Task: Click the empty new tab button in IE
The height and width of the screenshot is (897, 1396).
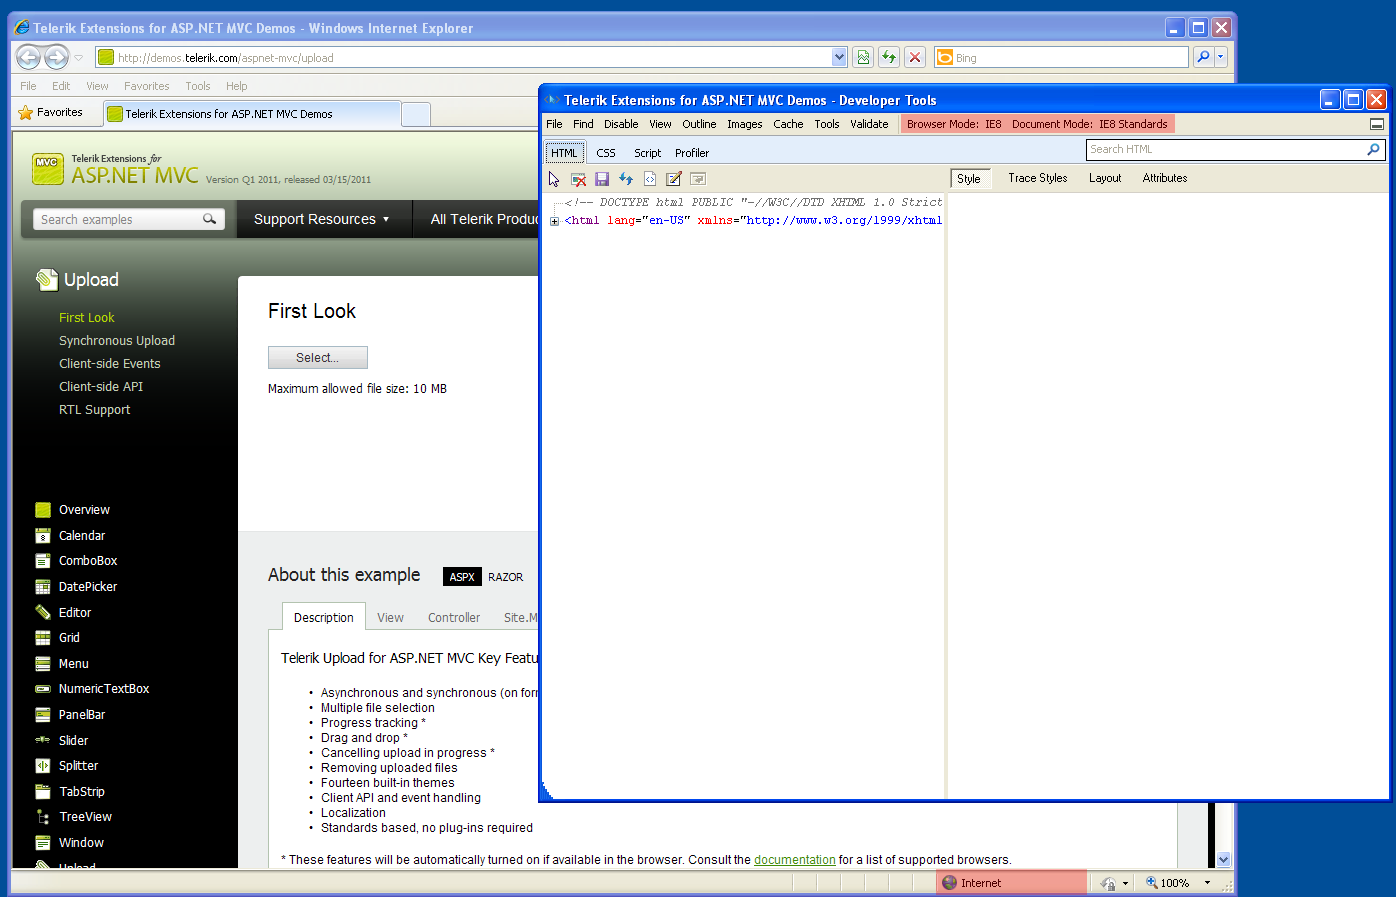Action: point(416,114)
